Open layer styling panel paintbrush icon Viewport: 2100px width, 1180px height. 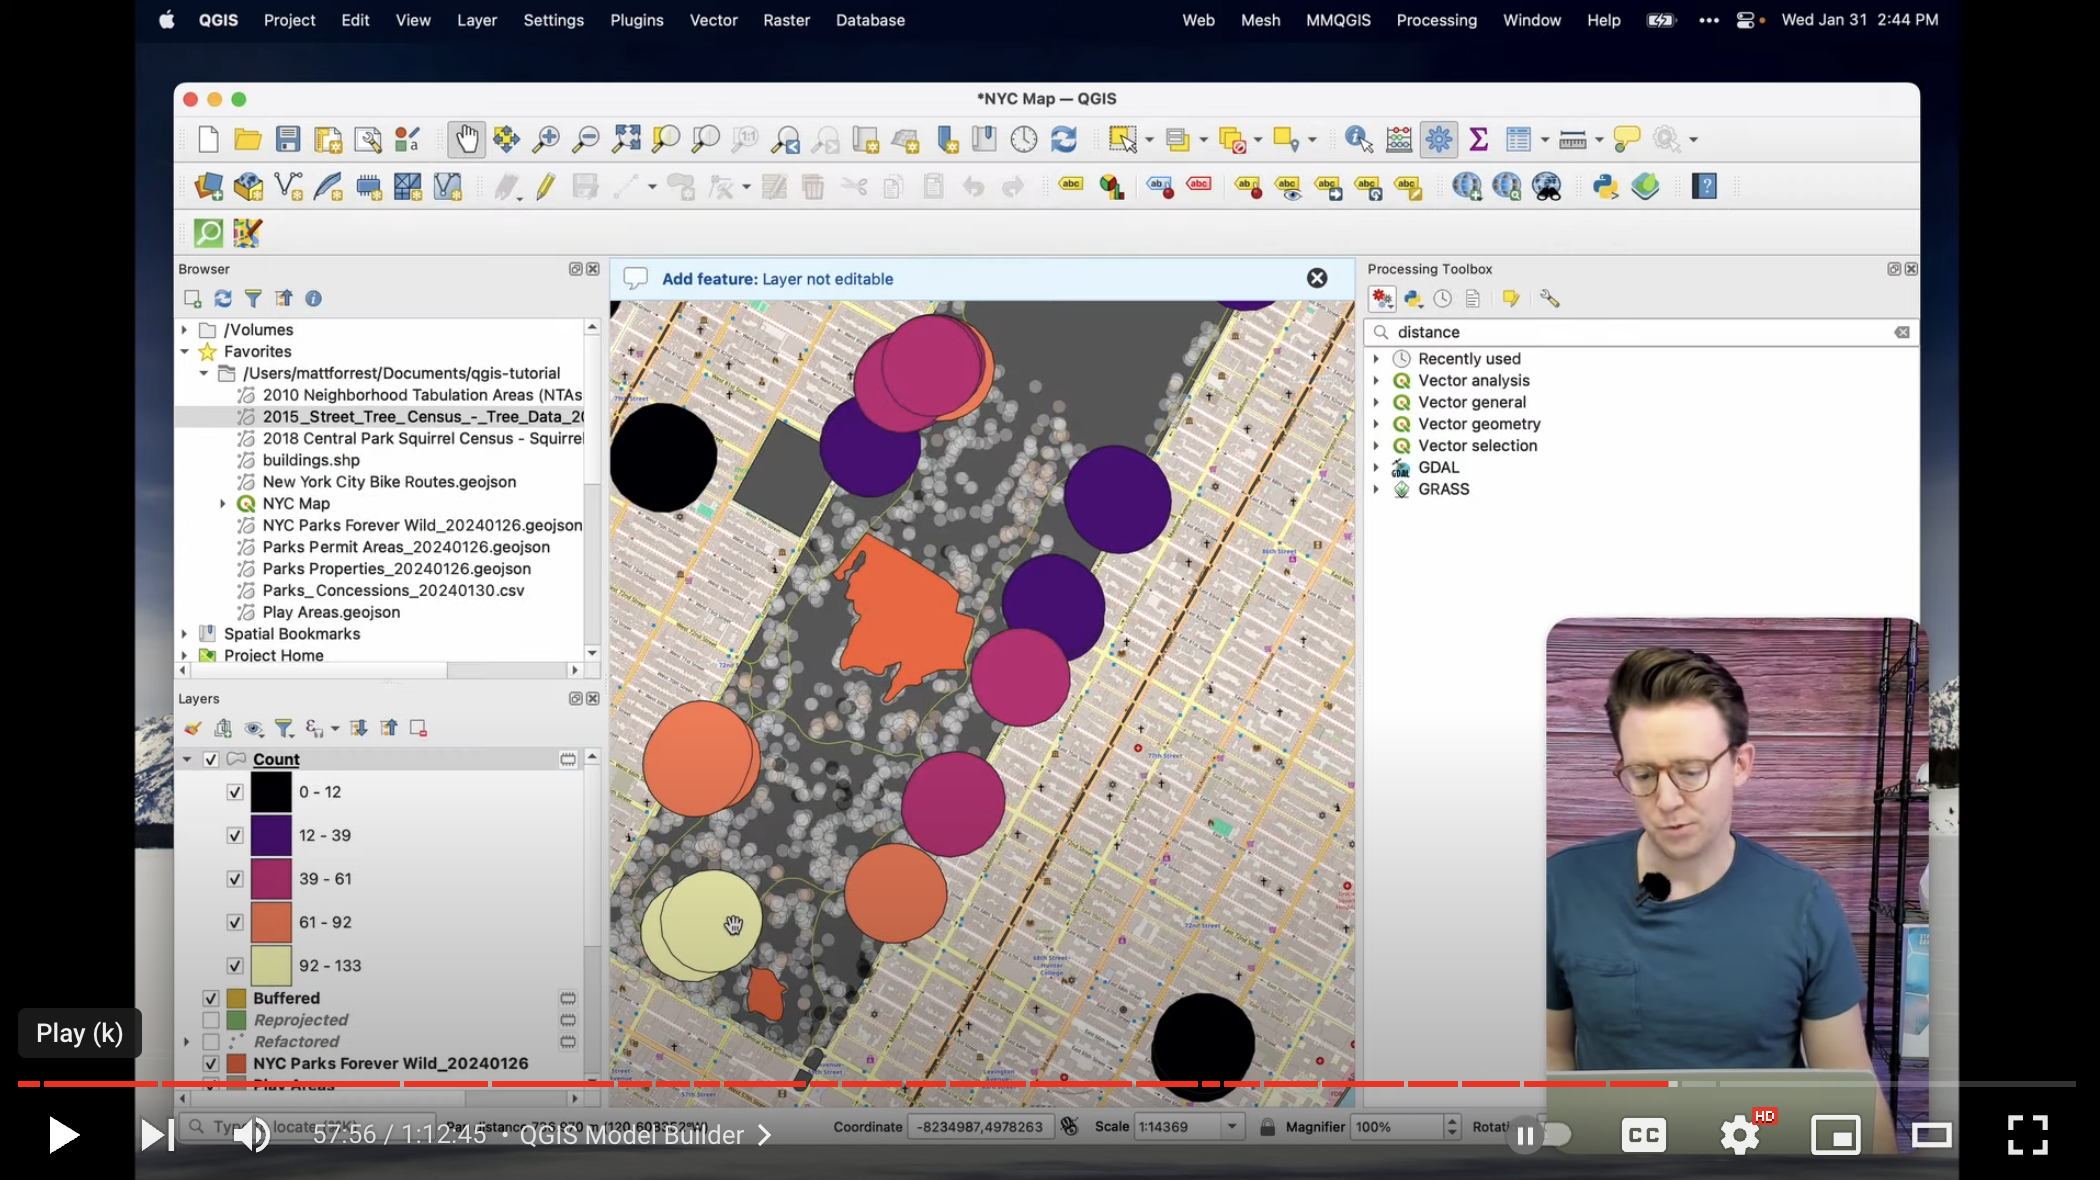tap(193, 728)
